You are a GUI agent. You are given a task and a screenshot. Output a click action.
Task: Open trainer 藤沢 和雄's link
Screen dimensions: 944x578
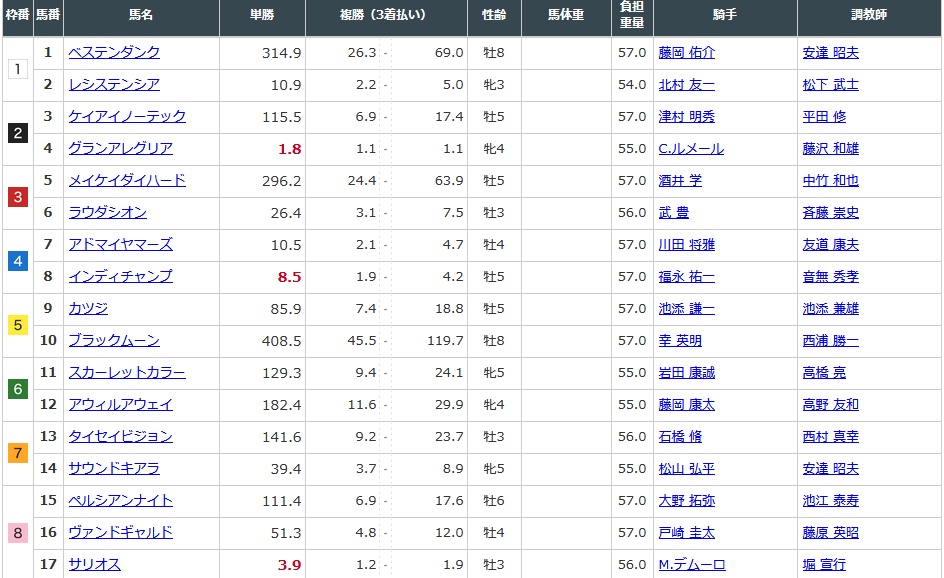[x=830, y=149]
